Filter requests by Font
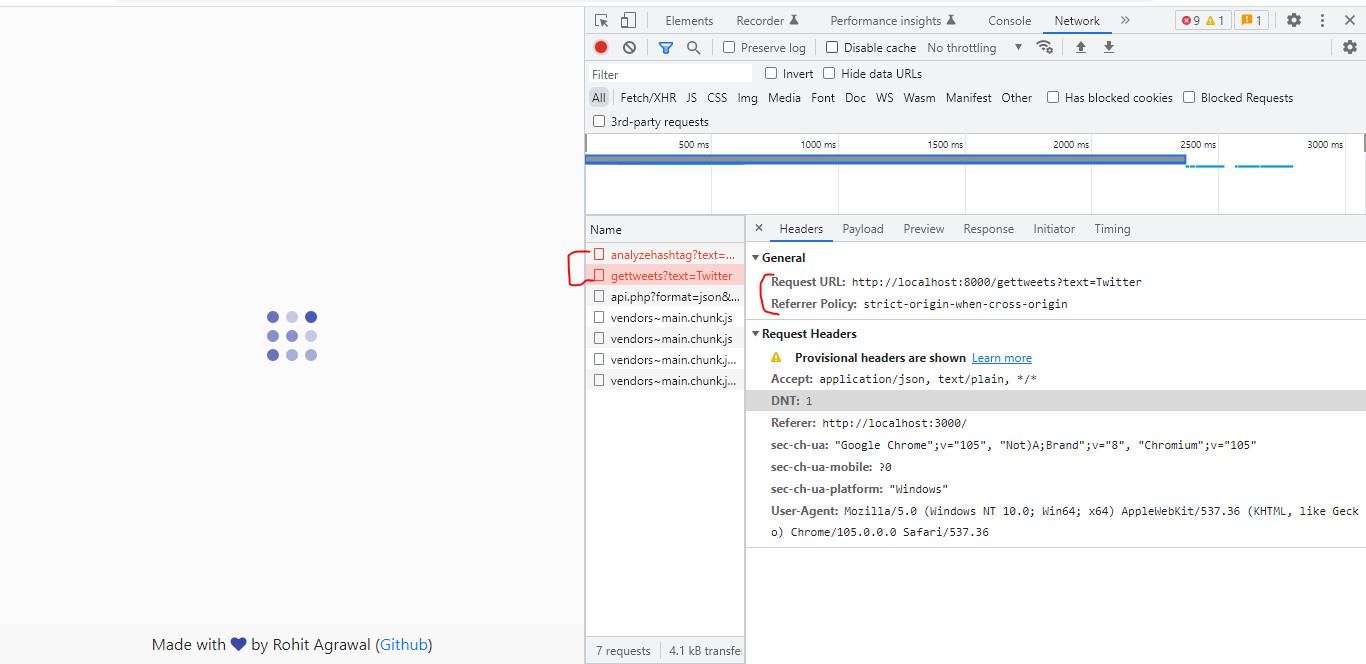This screenshot has width=1366, height=664. coord(823,97)
